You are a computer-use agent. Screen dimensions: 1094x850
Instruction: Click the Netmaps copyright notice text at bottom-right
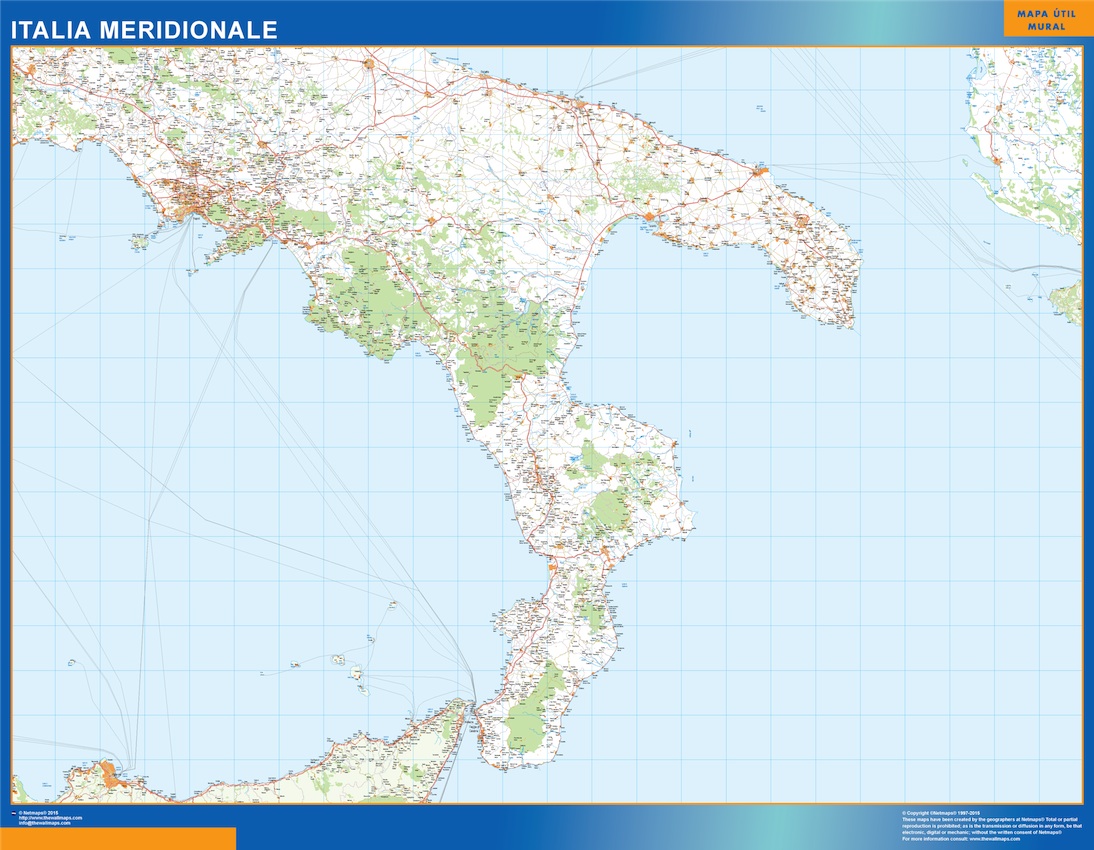tap(990, 822)
